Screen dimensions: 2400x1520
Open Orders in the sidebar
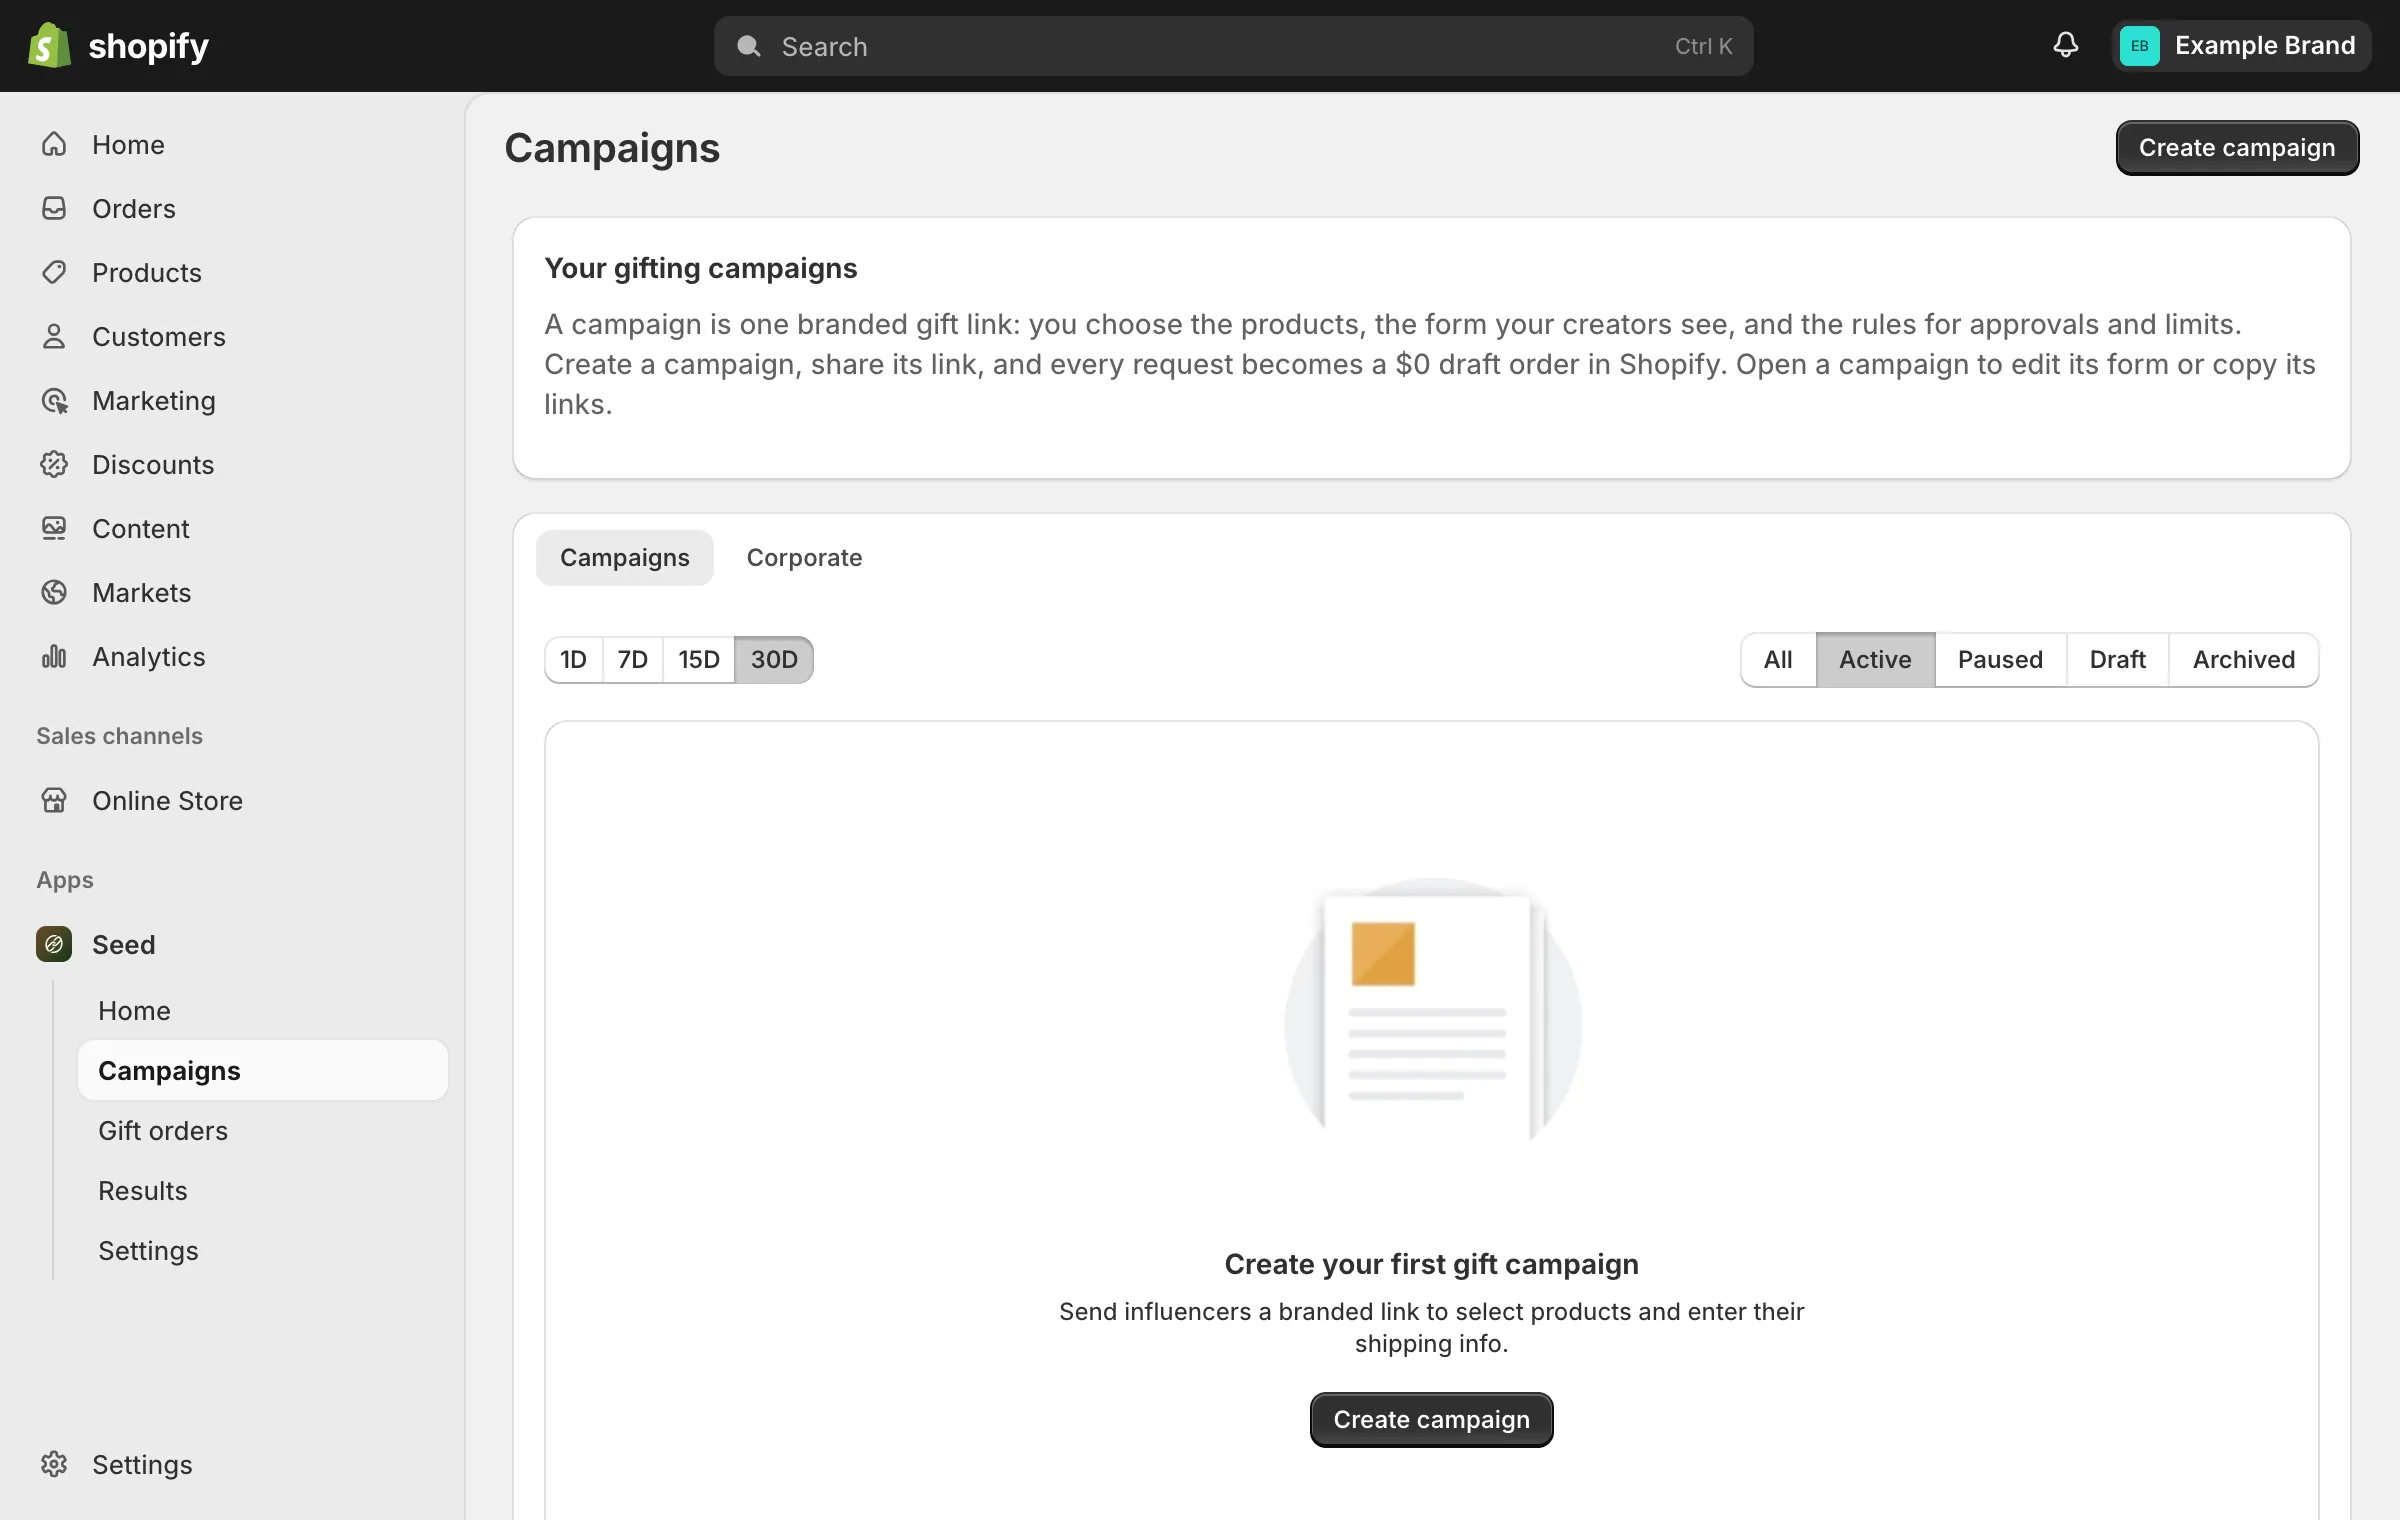pyautogui.click(x=134, y=208)
